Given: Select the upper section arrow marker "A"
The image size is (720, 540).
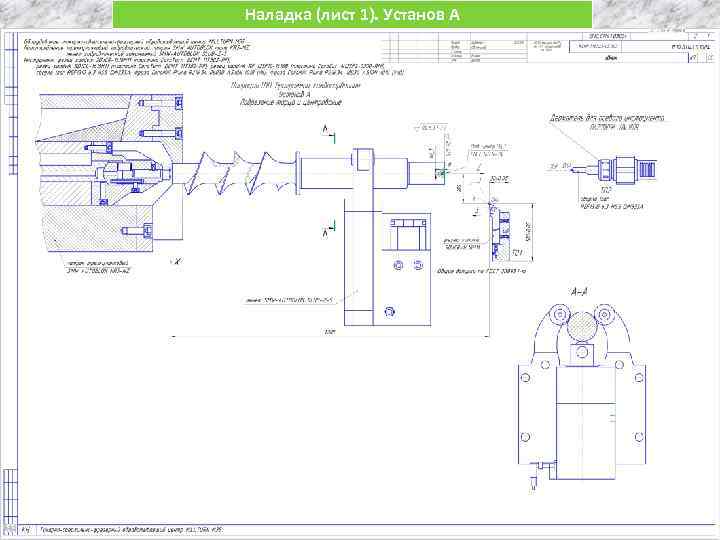Looking at the screenshot, I should 329,132.
